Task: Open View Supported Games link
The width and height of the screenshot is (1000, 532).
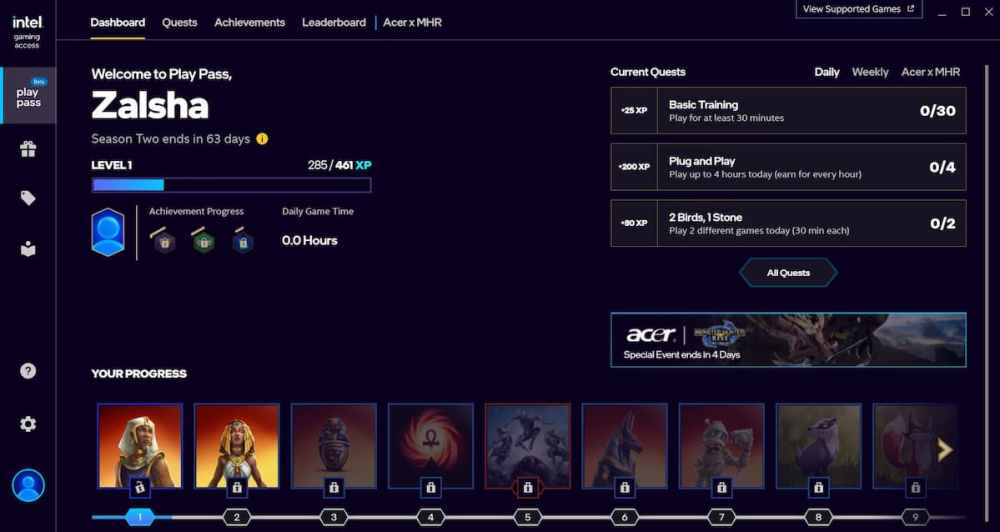Action: pyautogui.click(x=858, y=9)
